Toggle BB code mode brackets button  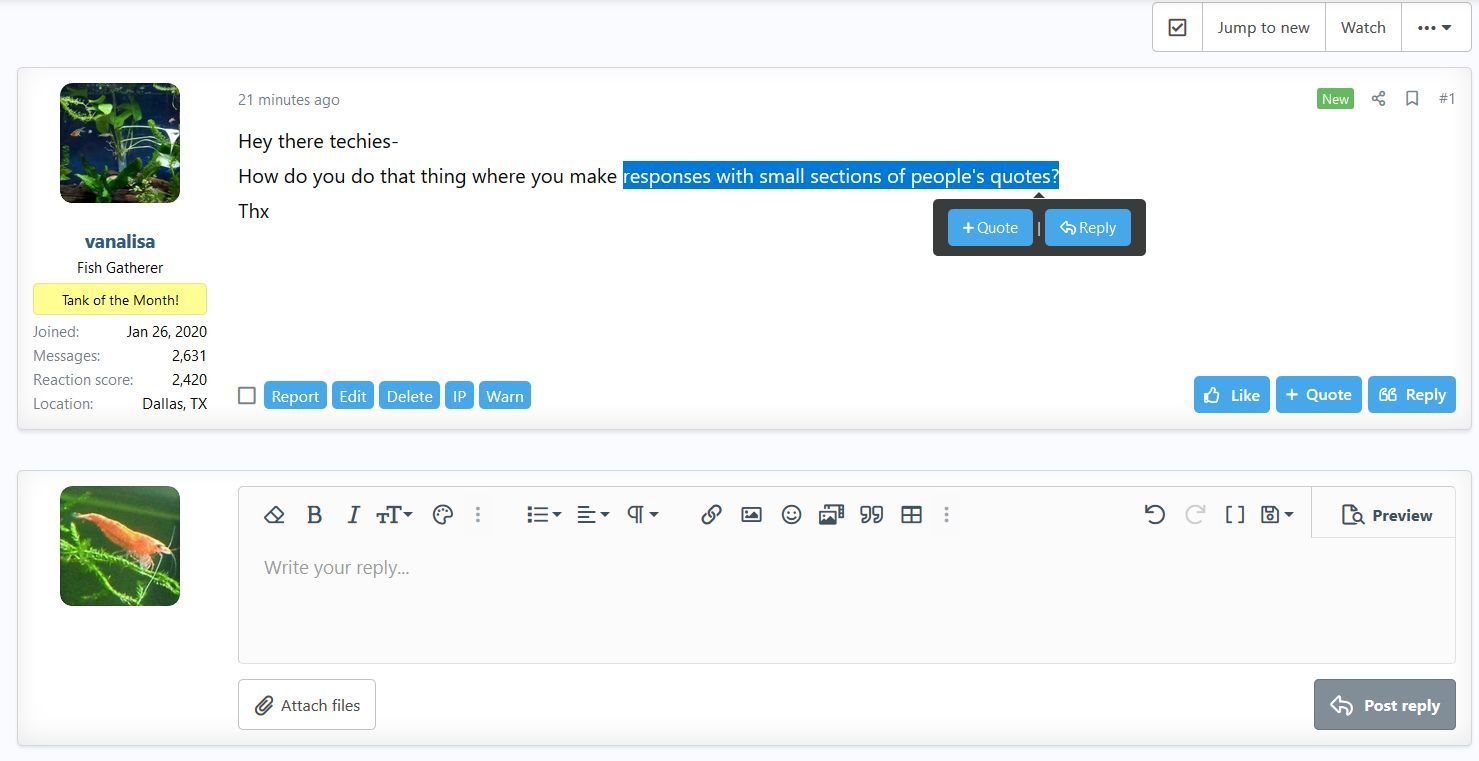pyautogui.click(x=1235, y=515)
